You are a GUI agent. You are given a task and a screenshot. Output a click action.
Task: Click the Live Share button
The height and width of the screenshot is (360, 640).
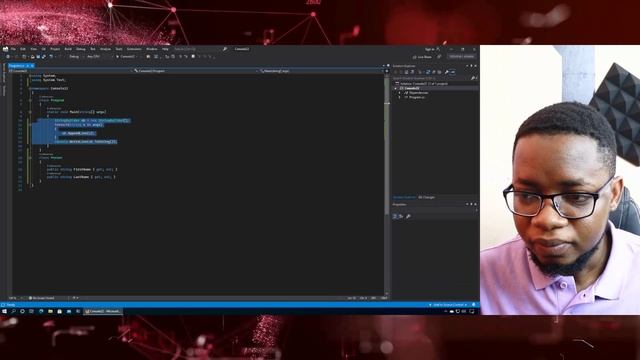[x=422, y=57]
